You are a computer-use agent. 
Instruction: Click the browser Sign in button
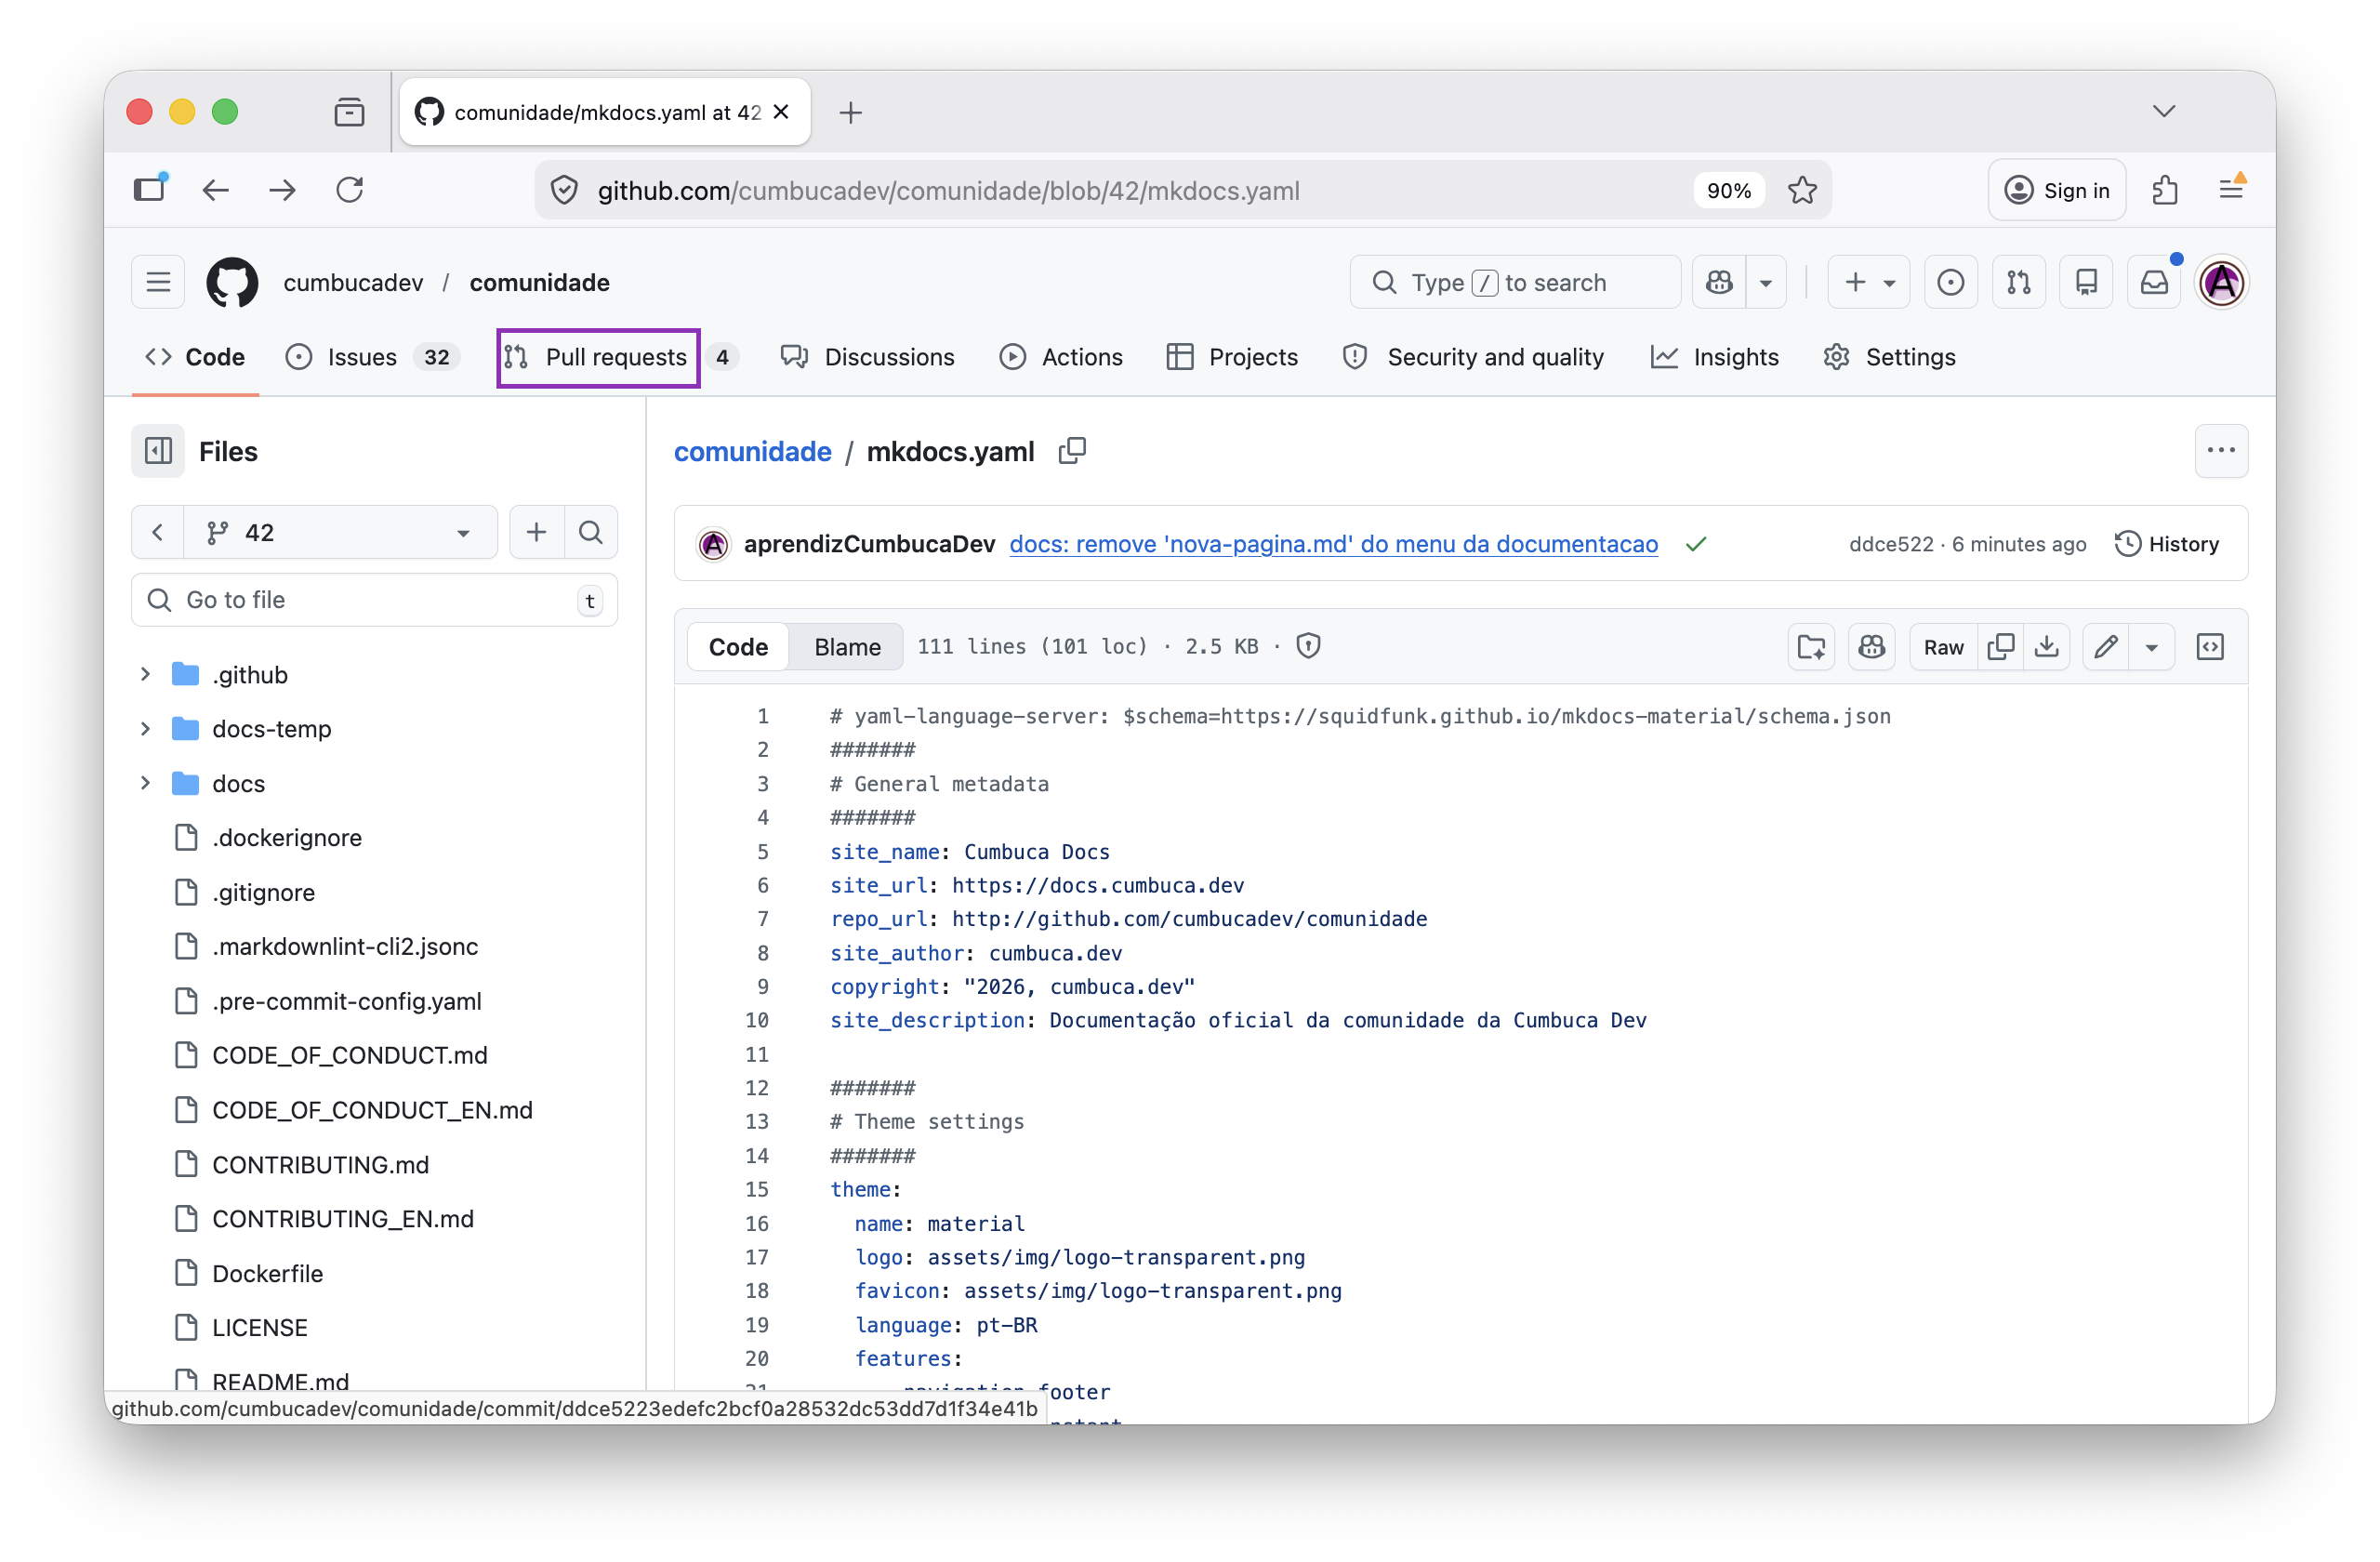coord(2057,190)
